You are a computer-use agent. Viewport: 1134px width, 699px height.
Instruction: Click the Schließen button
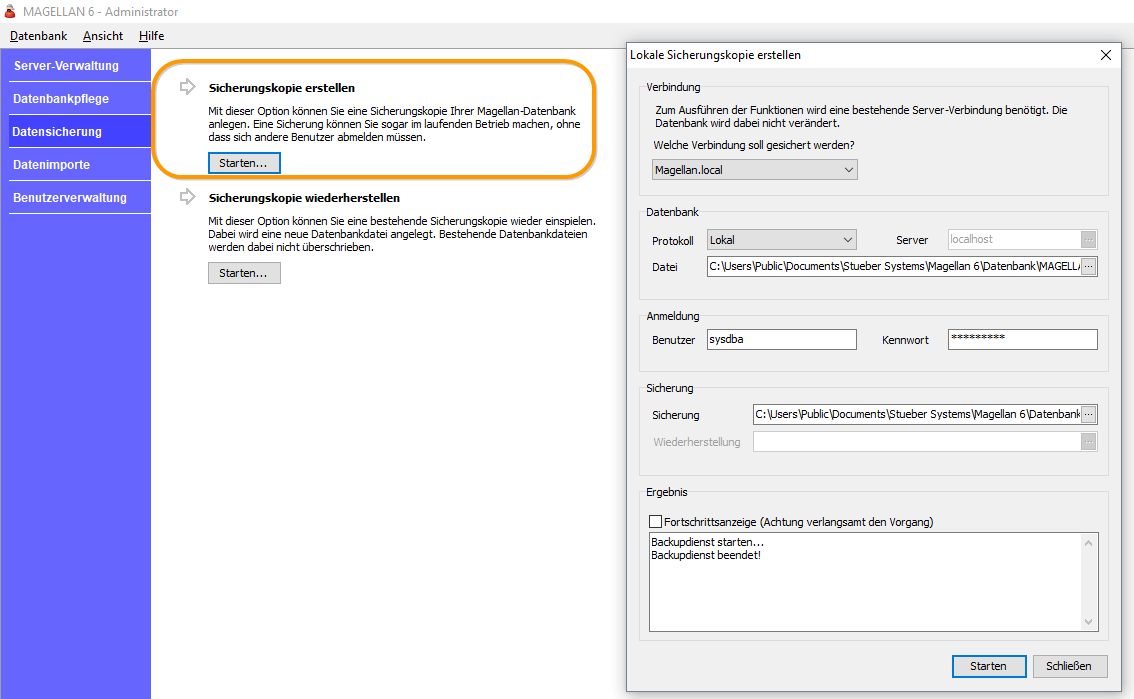click(1070, 666)
